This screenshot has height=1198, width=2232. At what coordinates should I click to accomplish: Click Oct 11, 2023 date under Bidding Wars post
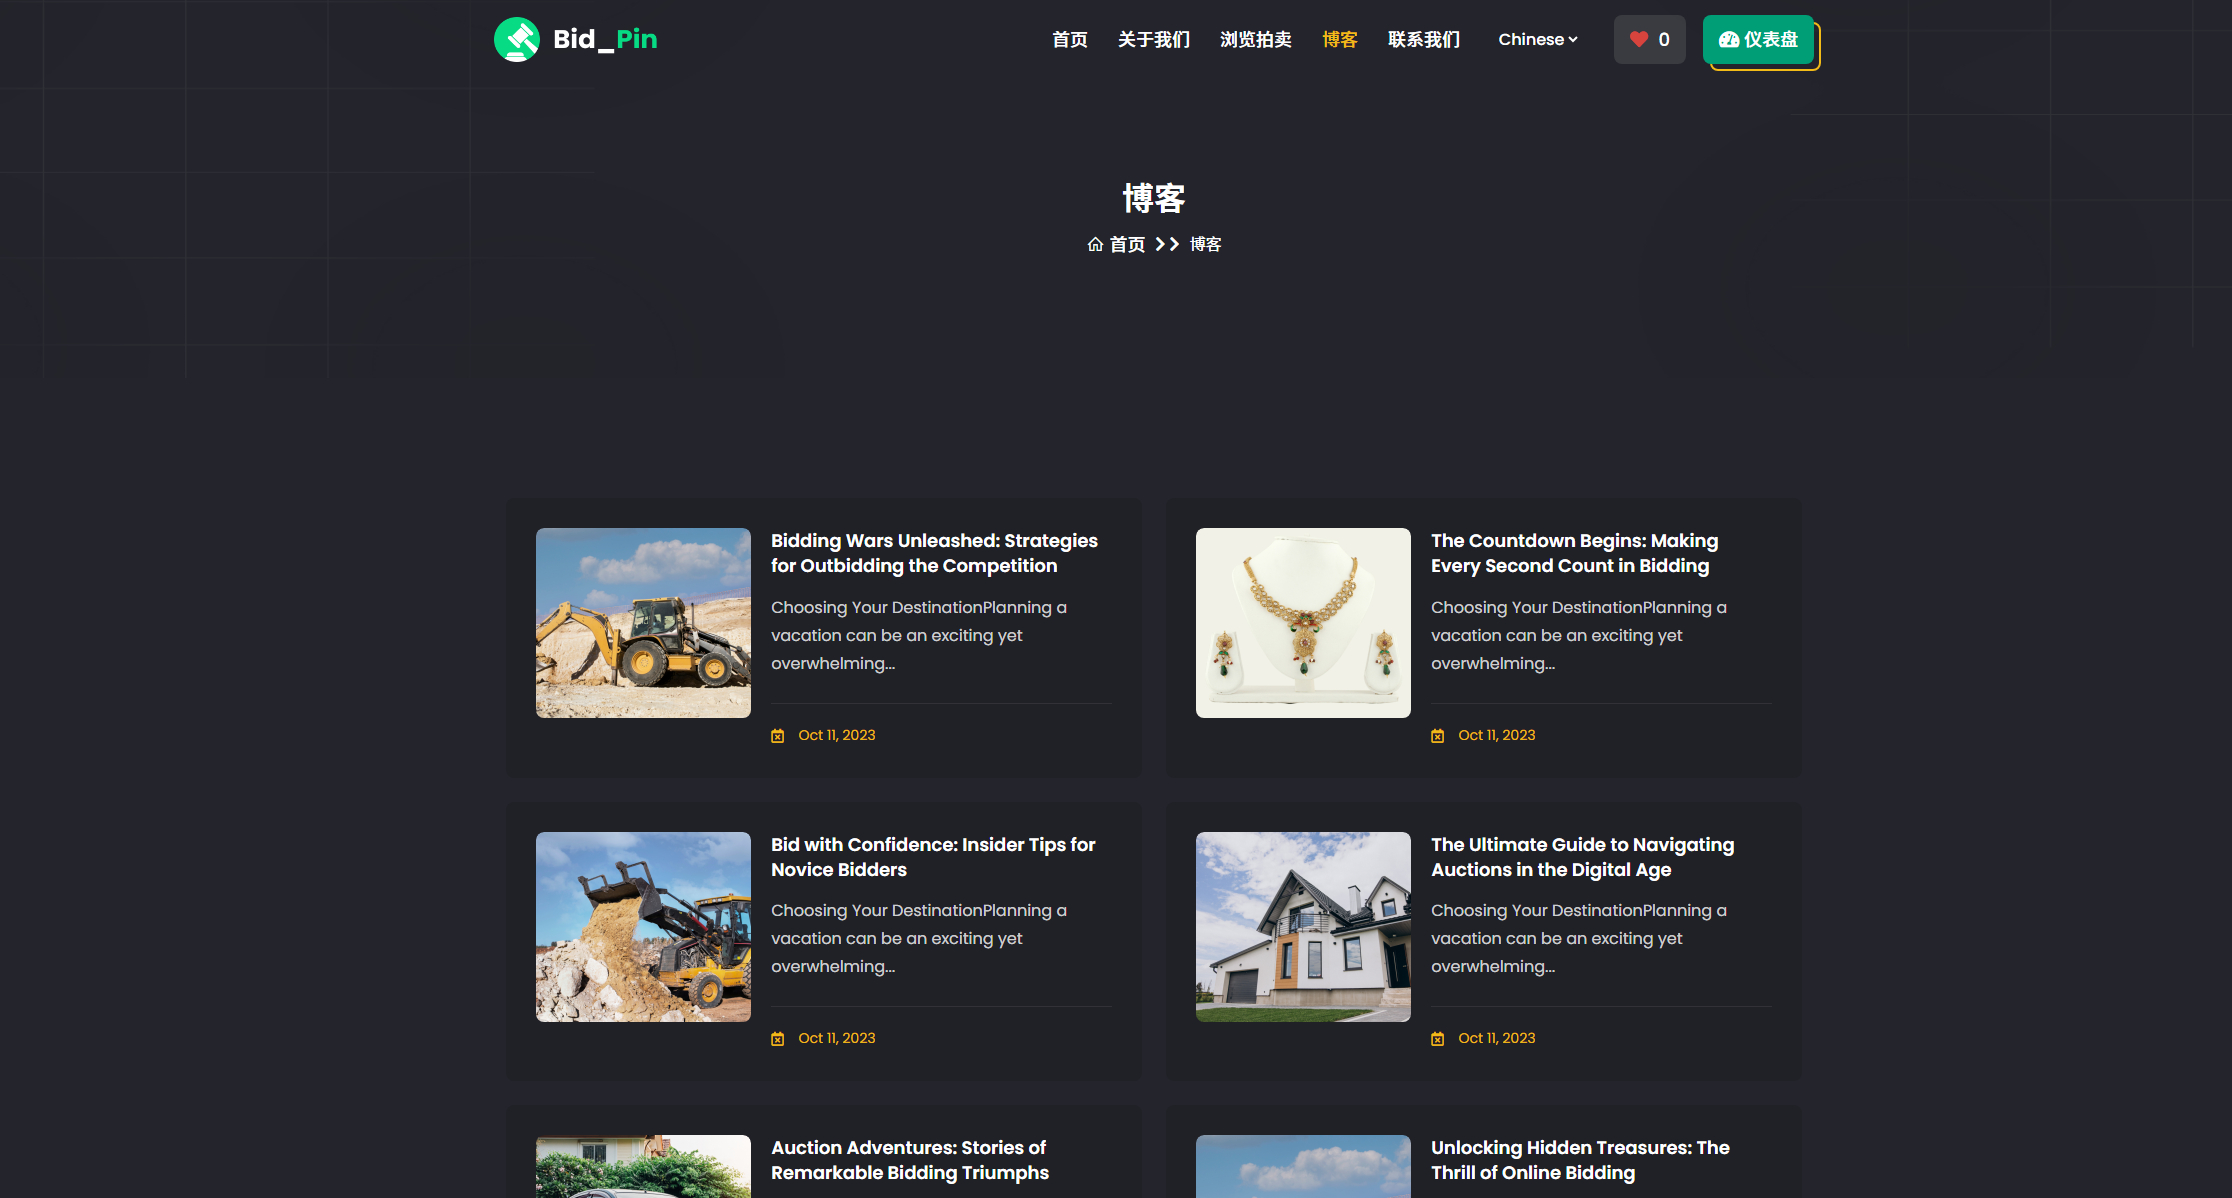837,735
